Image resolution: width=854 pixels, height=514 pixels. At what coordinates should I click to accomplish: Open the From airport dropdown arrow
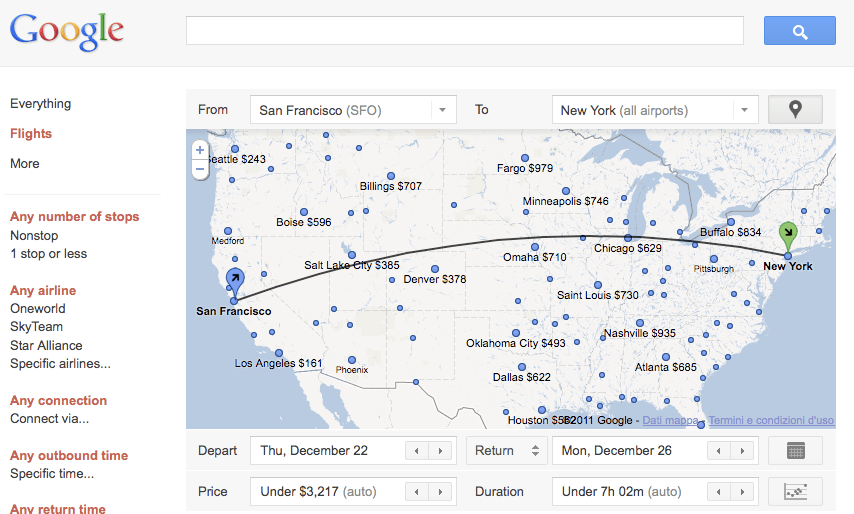(442, 110)
